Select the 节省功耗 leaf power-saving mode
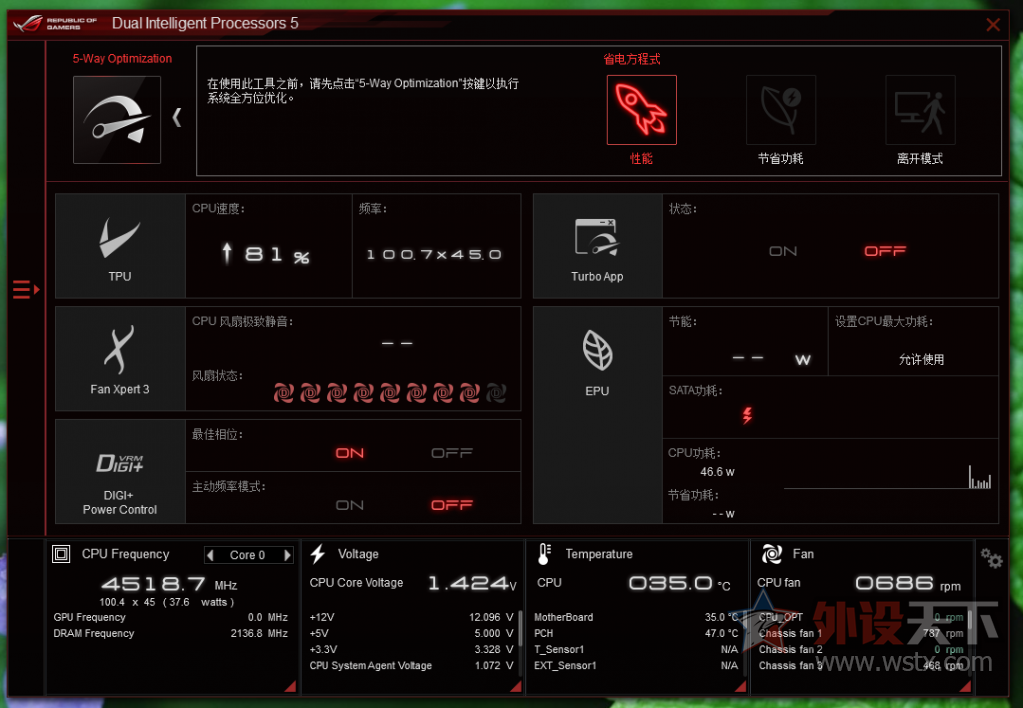 (781, 110)
